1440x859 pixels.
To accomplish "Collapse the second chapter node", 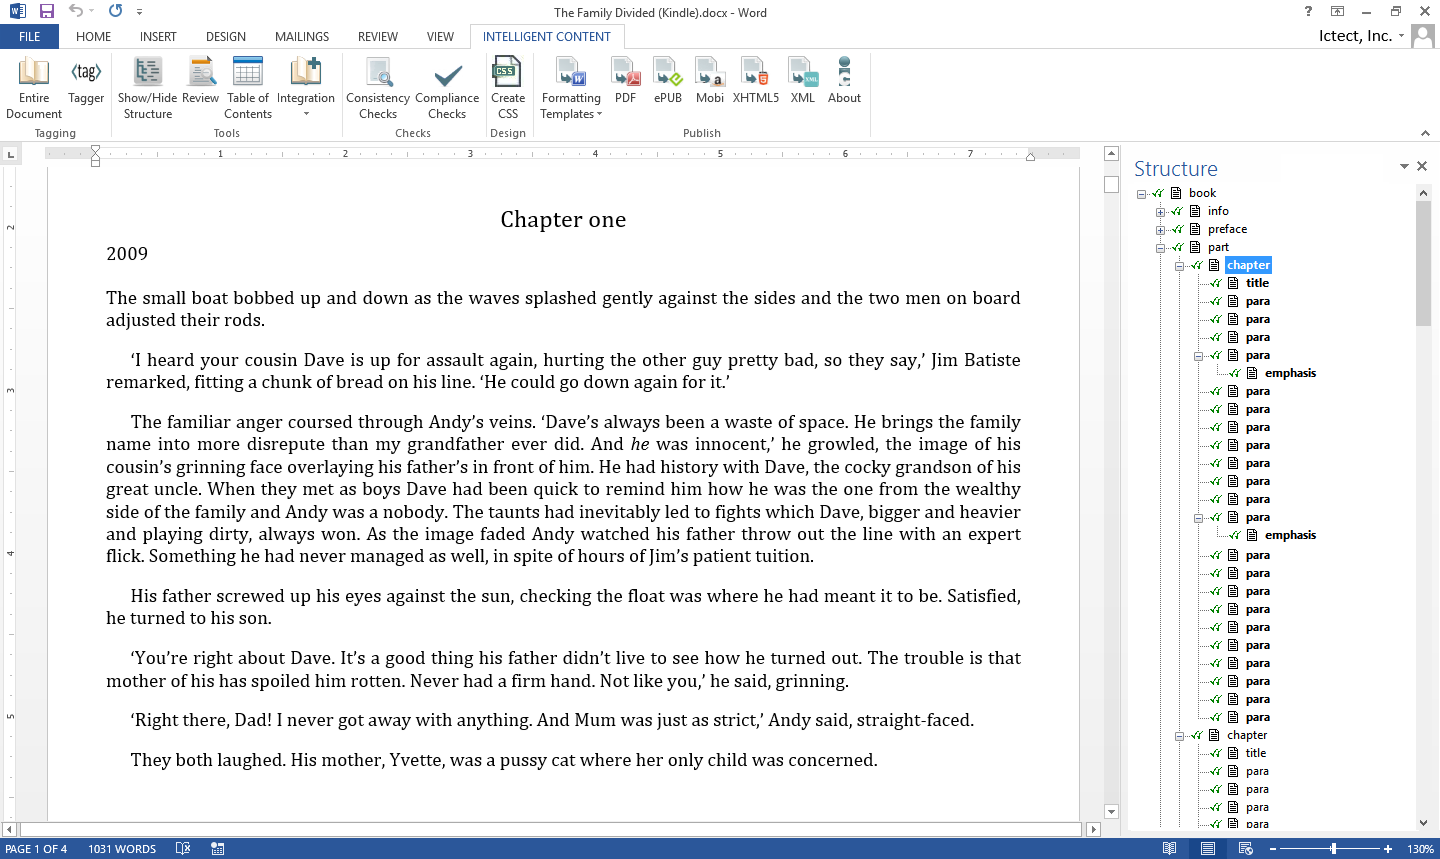I will pyautogui.click(x=1179, y=736).
